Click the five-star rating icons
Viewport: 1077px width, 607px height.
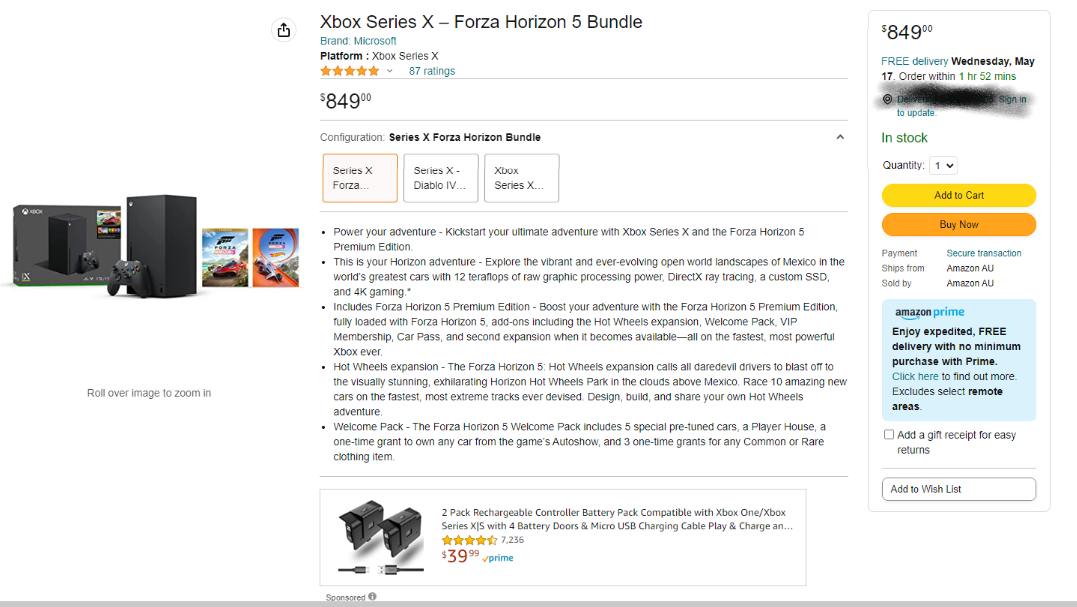point(349,71)
